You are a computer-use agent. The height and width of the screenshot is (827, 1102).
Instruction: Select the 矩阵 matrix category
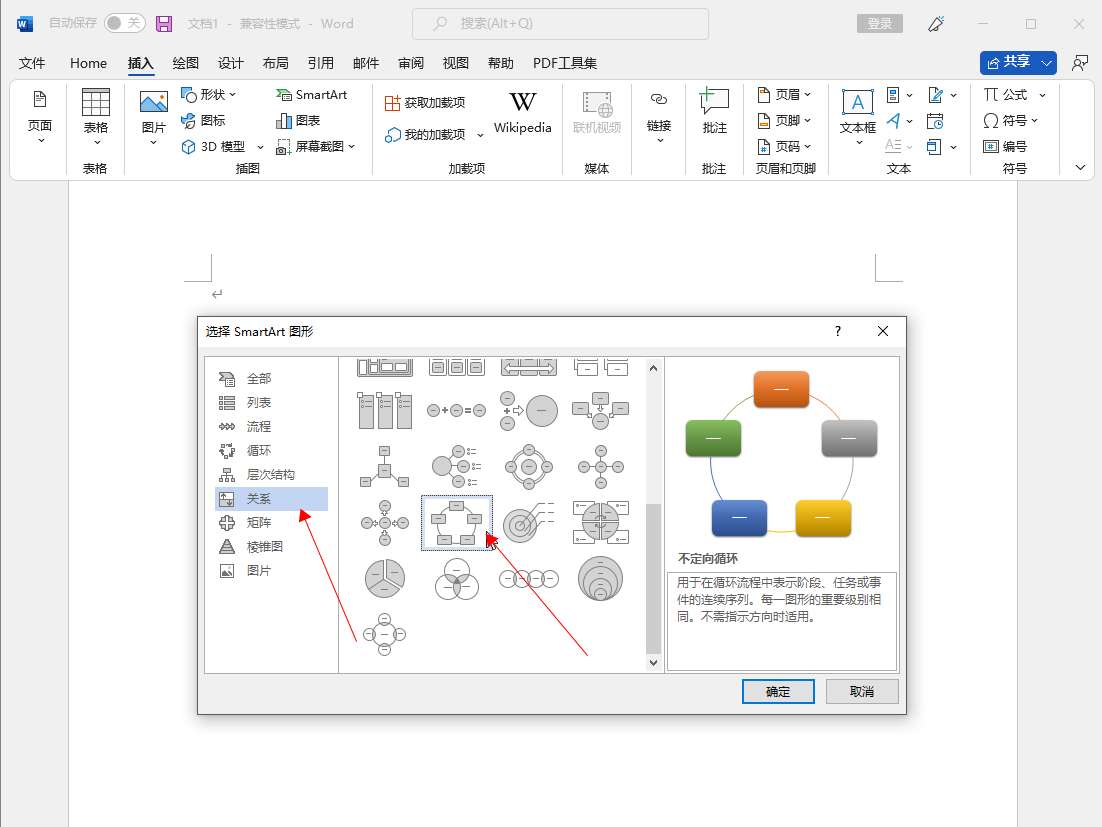[271, 523]
